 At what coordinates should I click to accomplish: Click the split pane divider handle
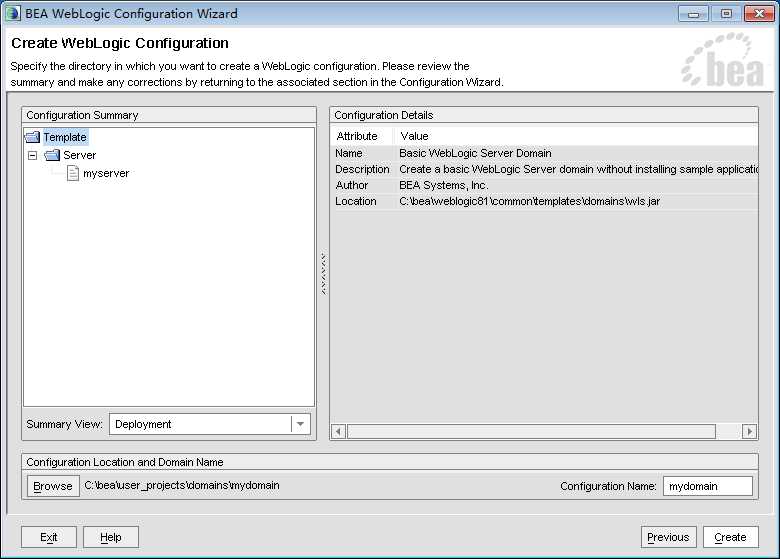point(323,274)
